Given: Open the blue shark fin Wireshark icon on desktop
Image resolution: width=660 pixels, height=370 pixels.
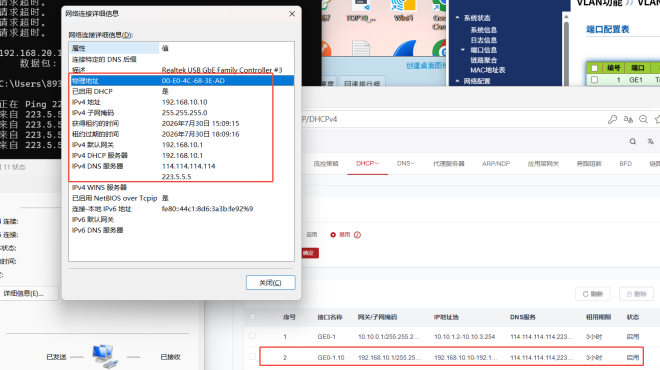Looking at the screenshot, I should [405, 48].
